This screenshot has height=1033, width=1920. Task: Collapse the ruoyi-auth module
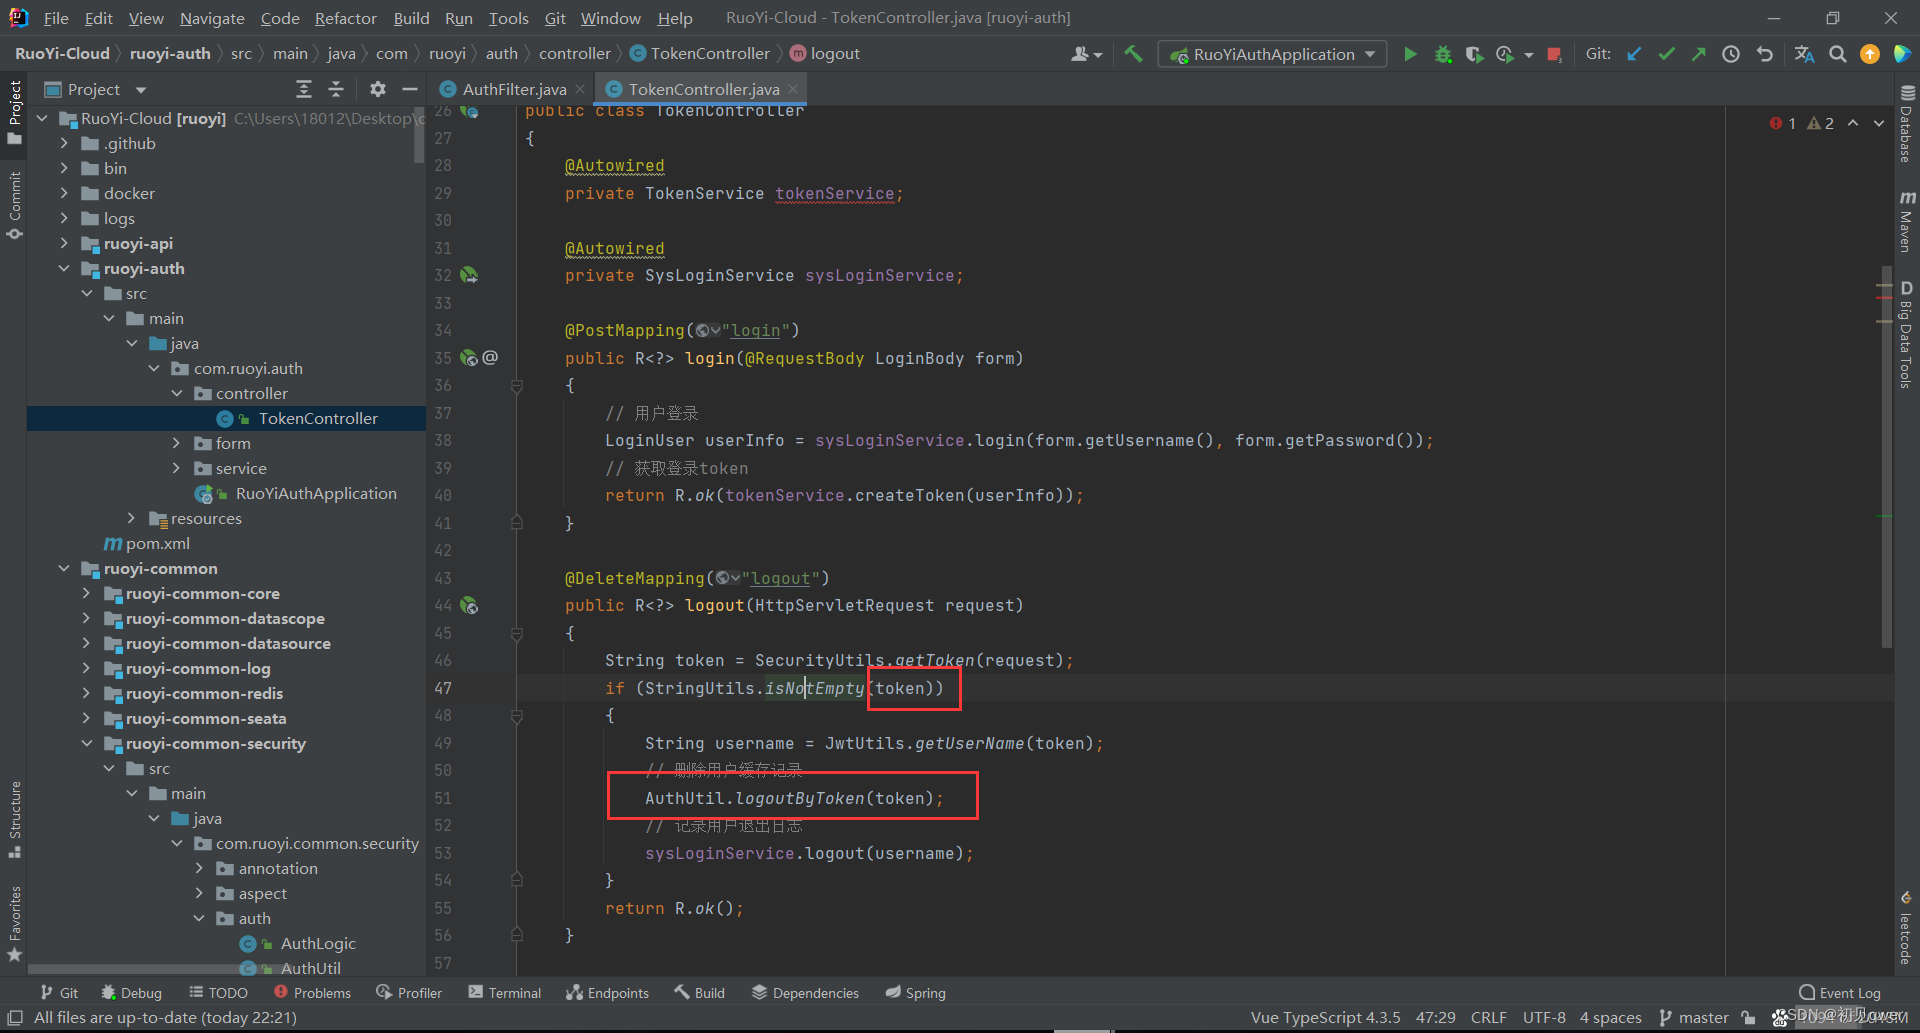coord(64,268)
